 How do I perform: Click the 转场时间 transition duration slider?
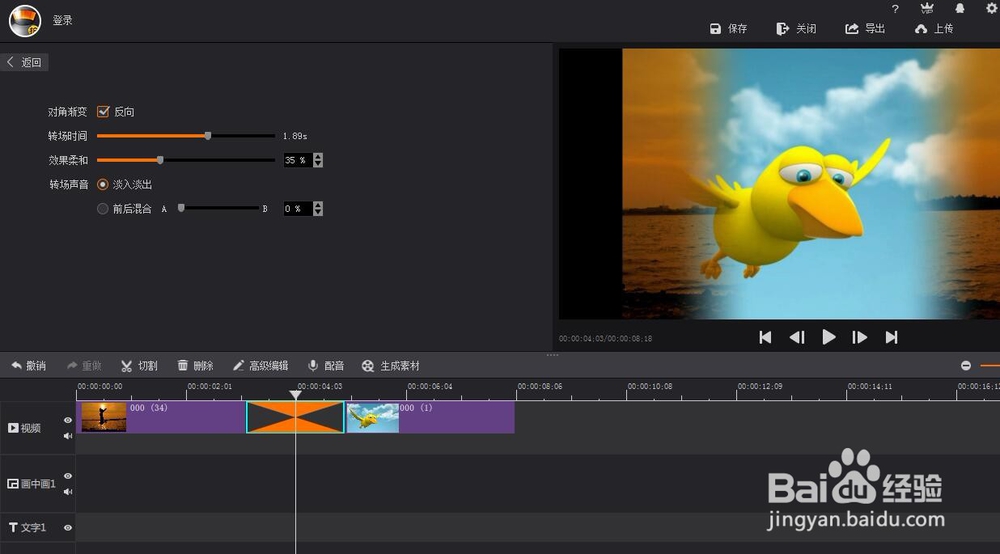pyautogui.click(x=186, y=136)
